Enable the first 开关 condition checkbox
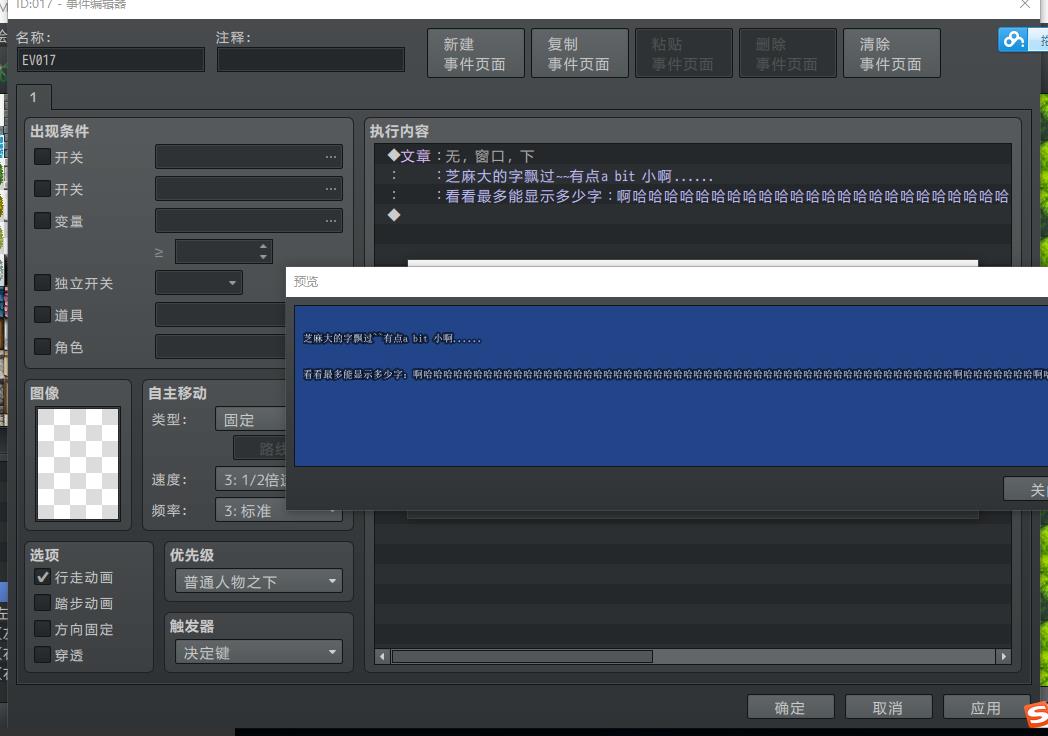Screen dimensions: 1048x736 pos(42,157)
